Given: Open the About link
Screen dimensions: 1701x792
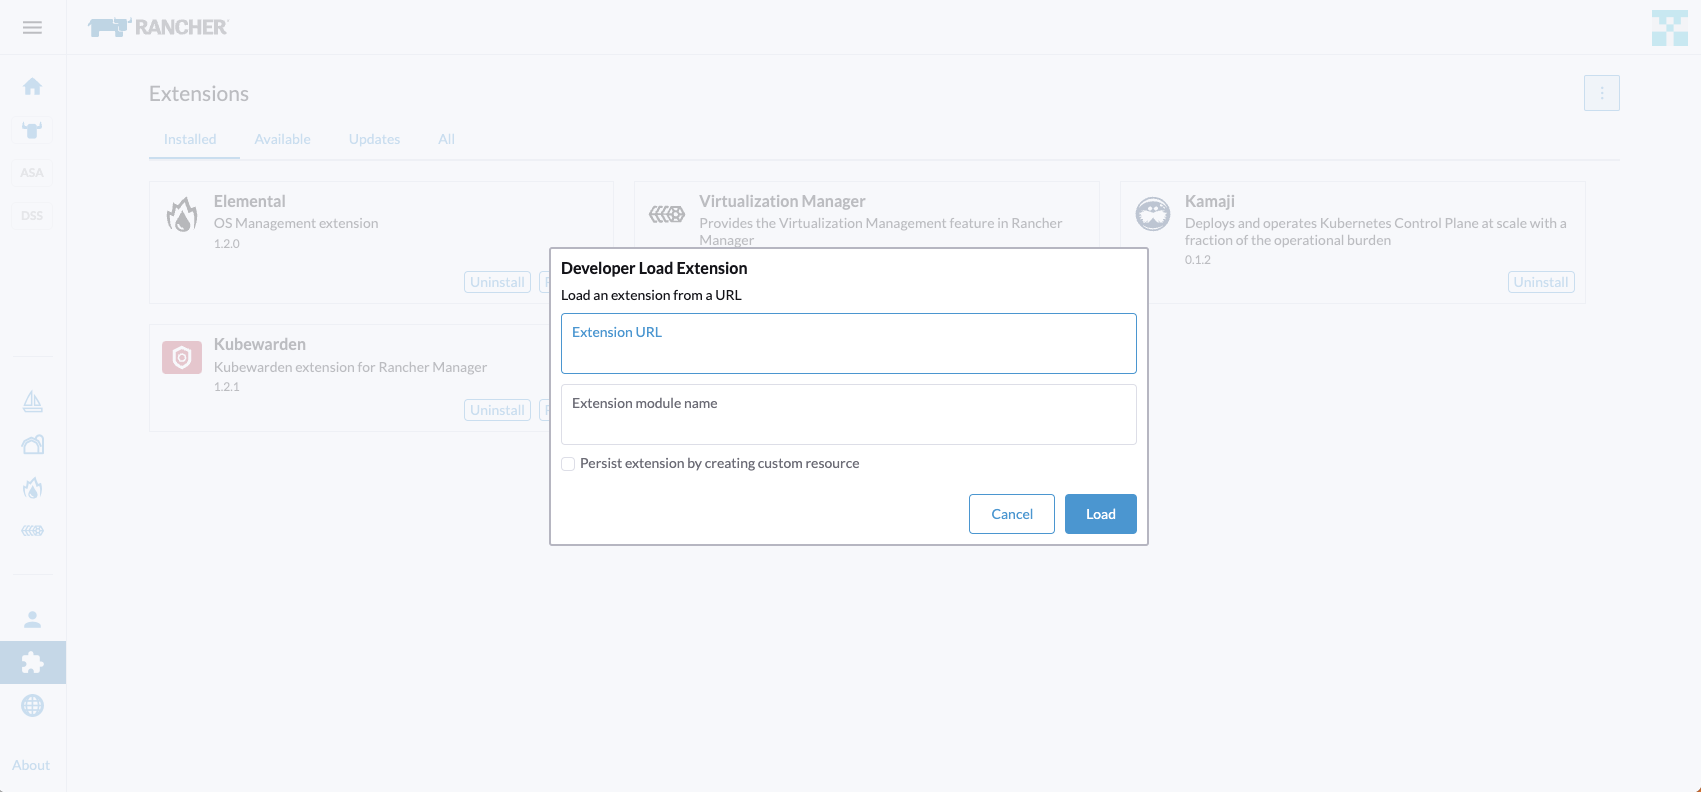Looking at the screenshot, I should tap(31, 765).
